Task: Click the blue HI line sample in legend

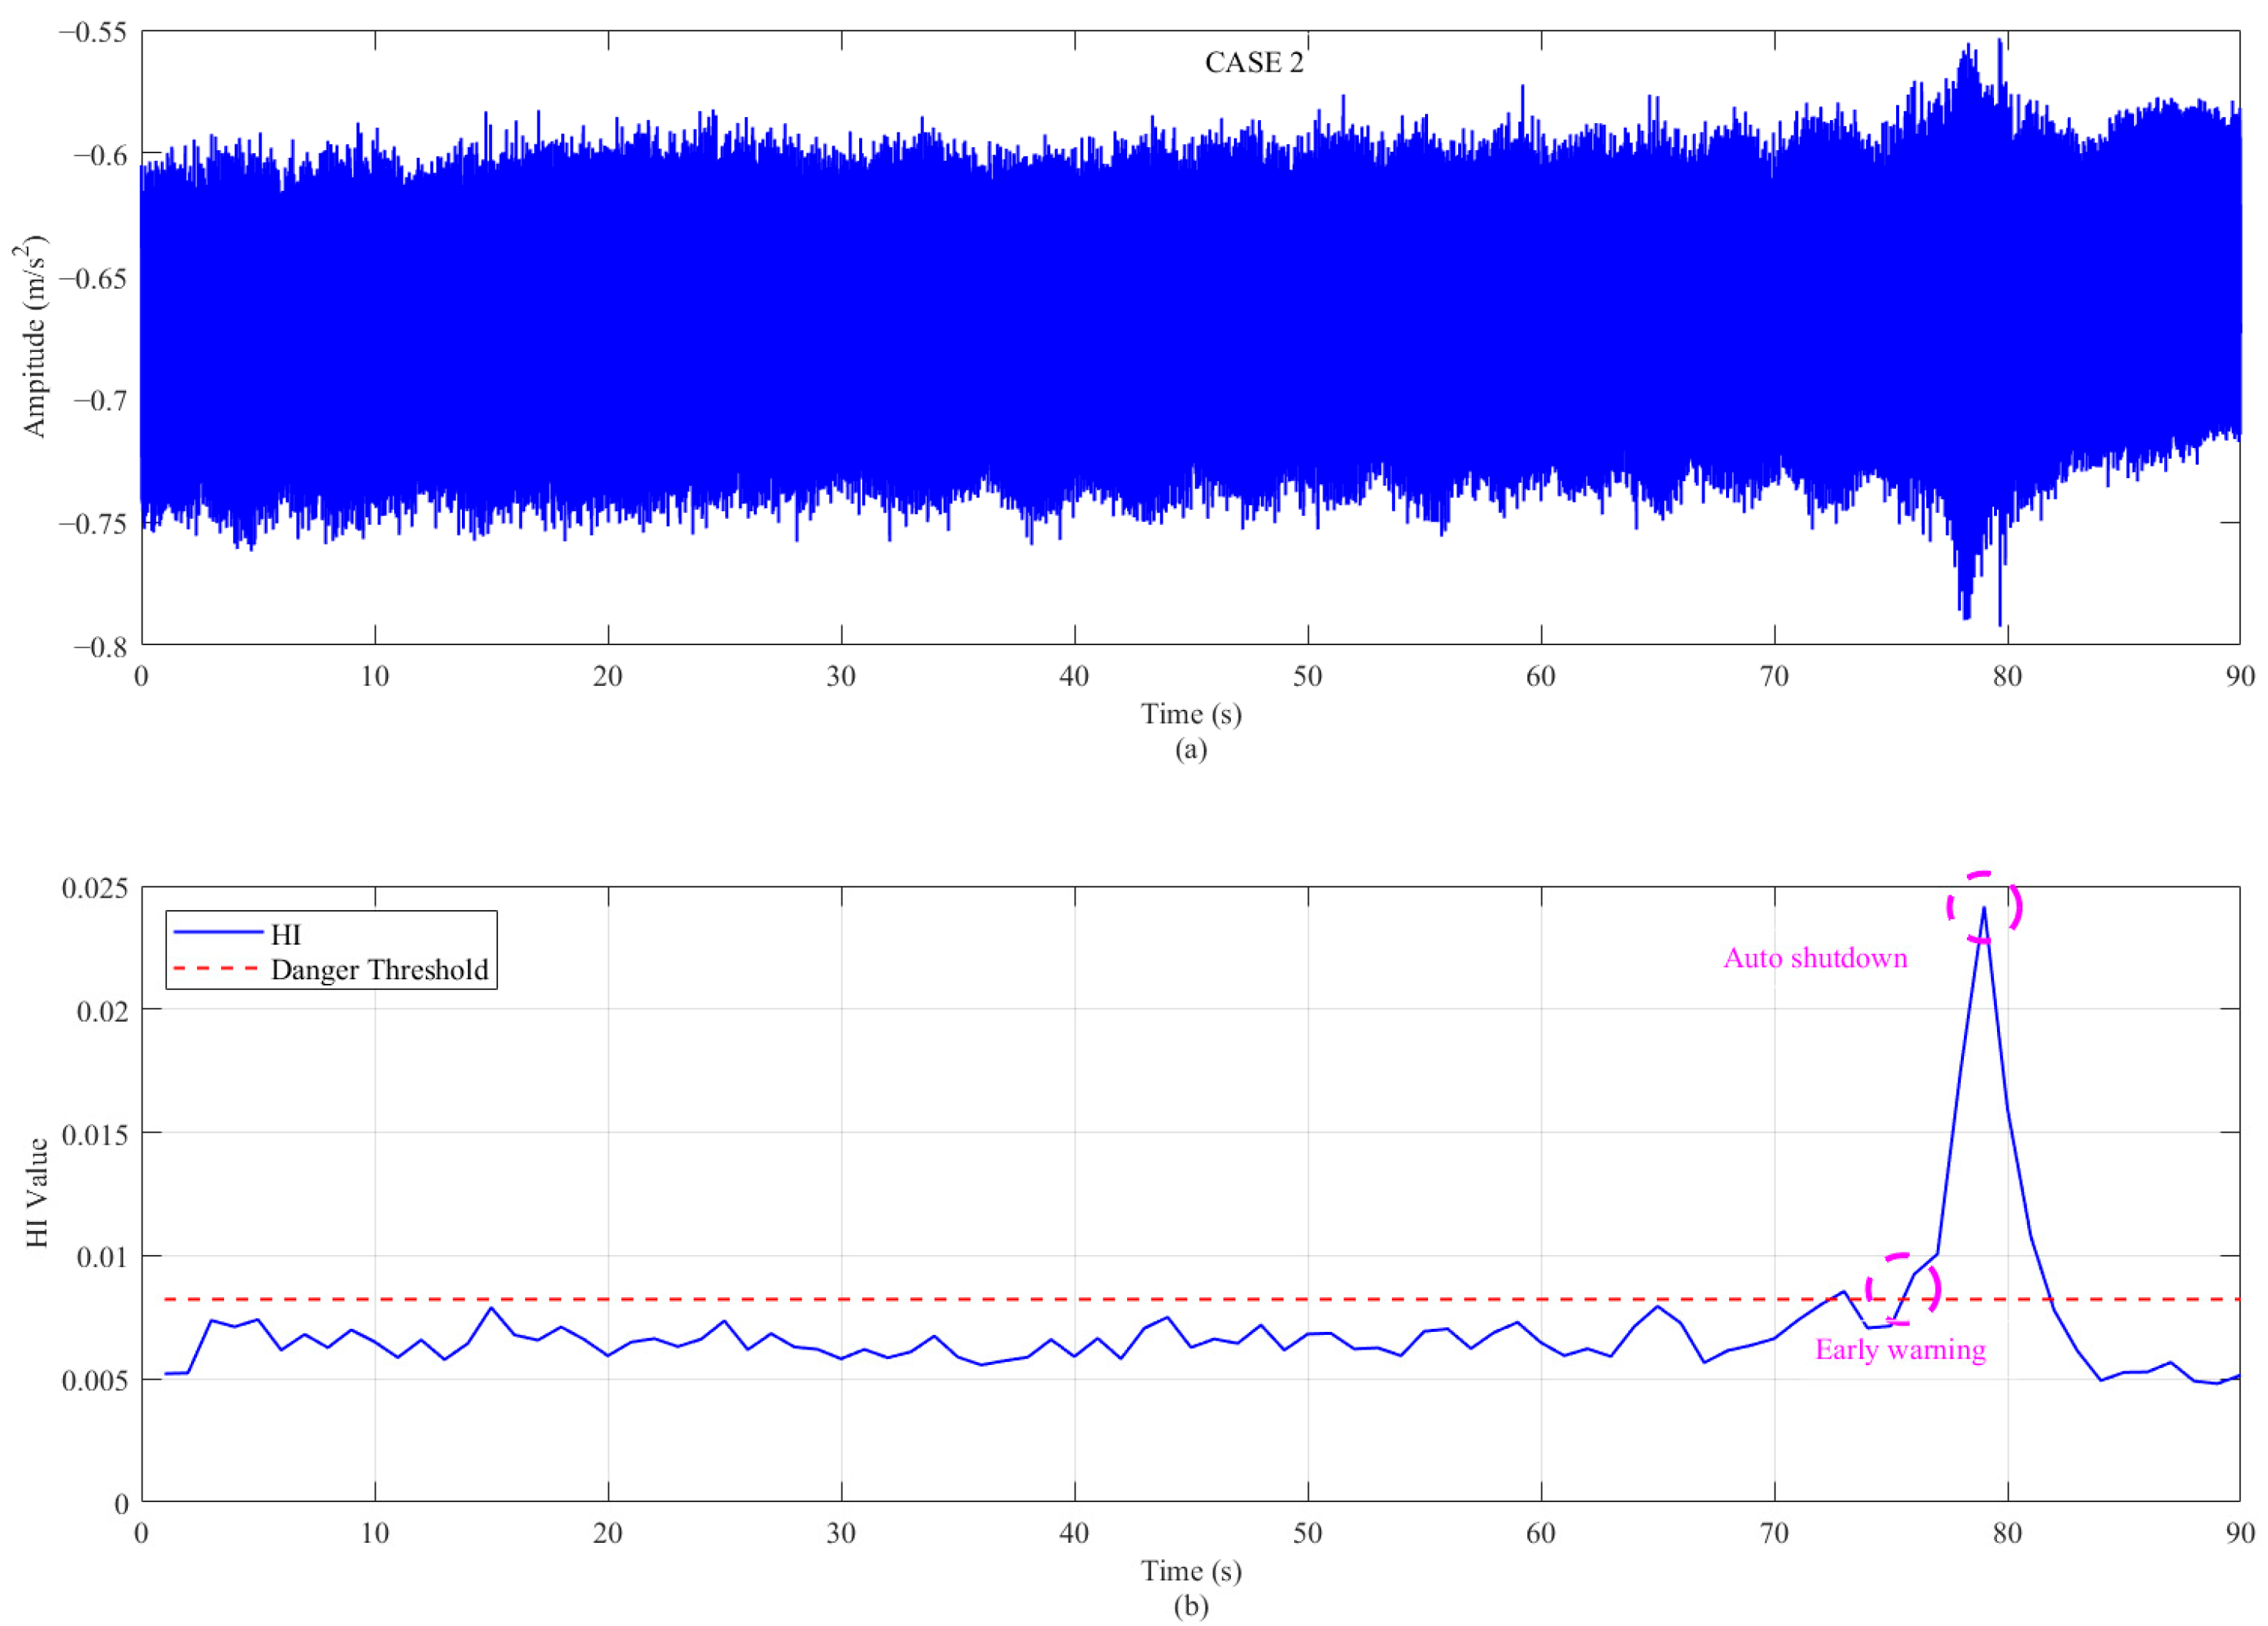Action: [218, 932]
